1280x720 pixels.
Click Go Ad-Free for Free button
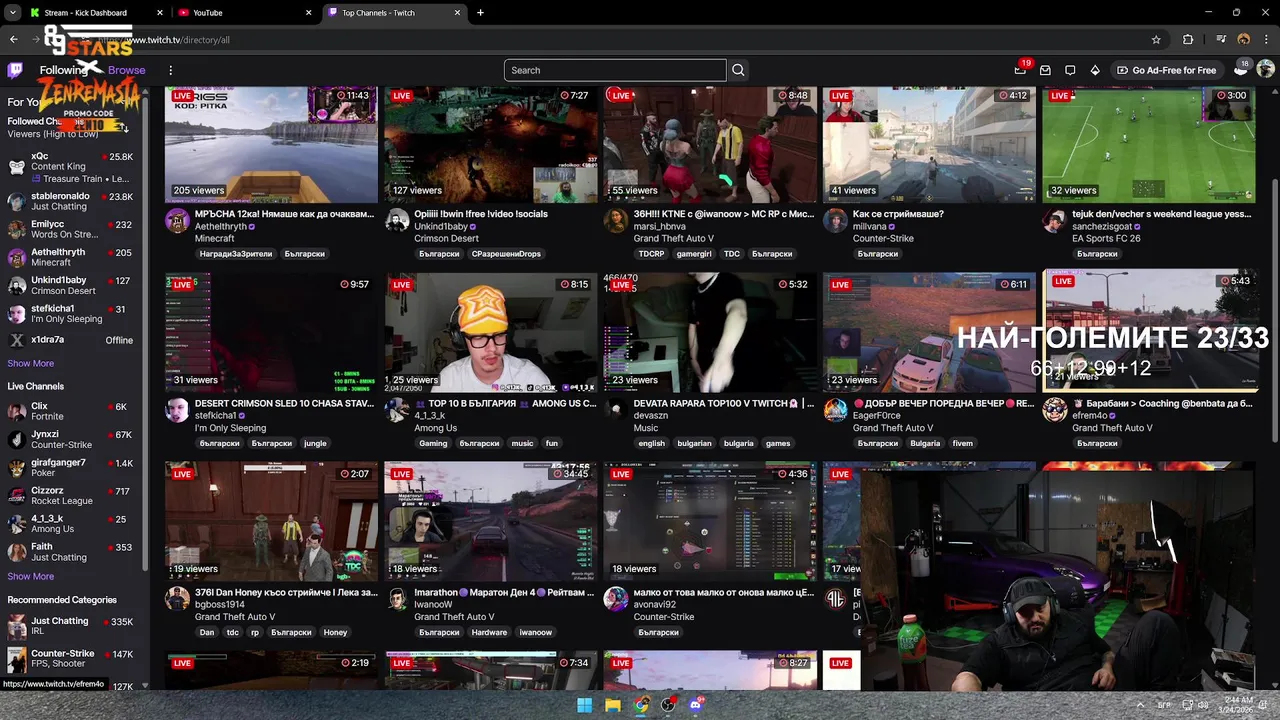[x=1166, y=70]
